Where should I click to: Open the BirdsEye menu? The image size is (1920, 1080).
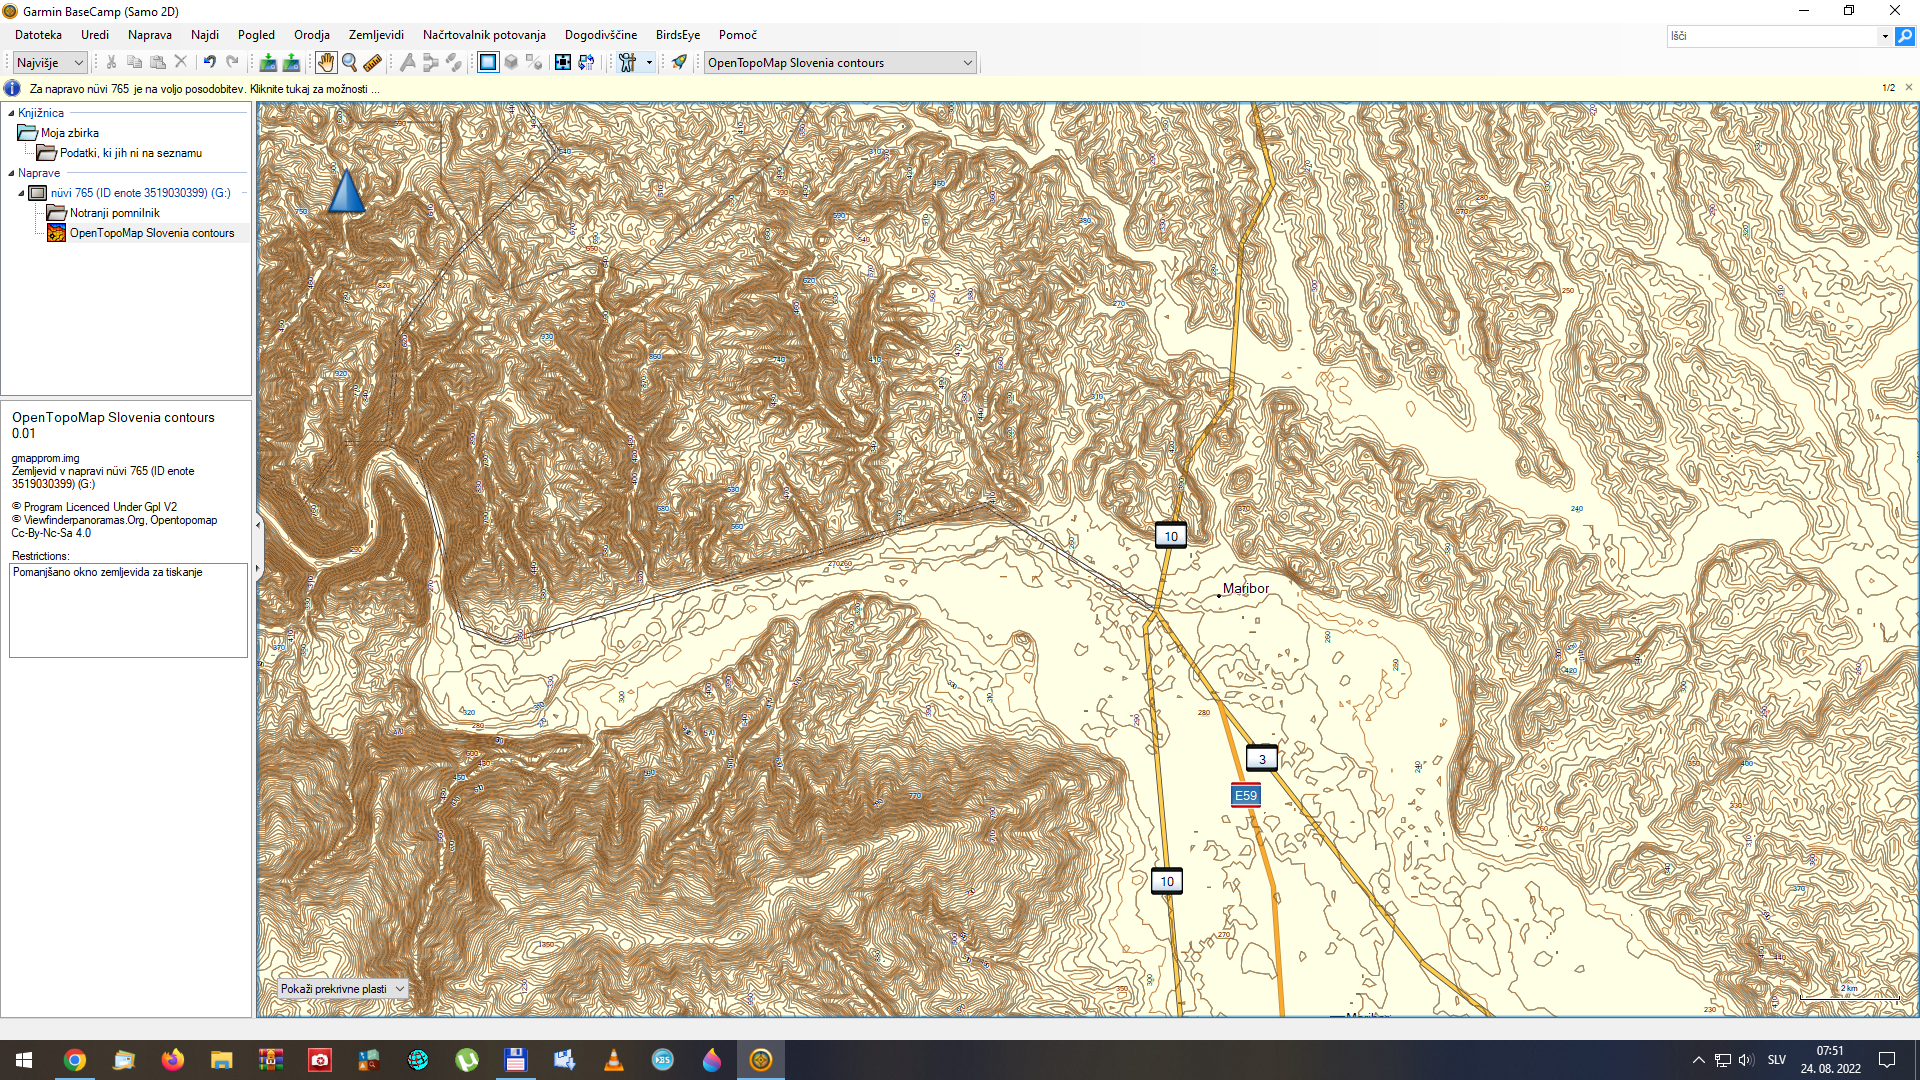678,35
